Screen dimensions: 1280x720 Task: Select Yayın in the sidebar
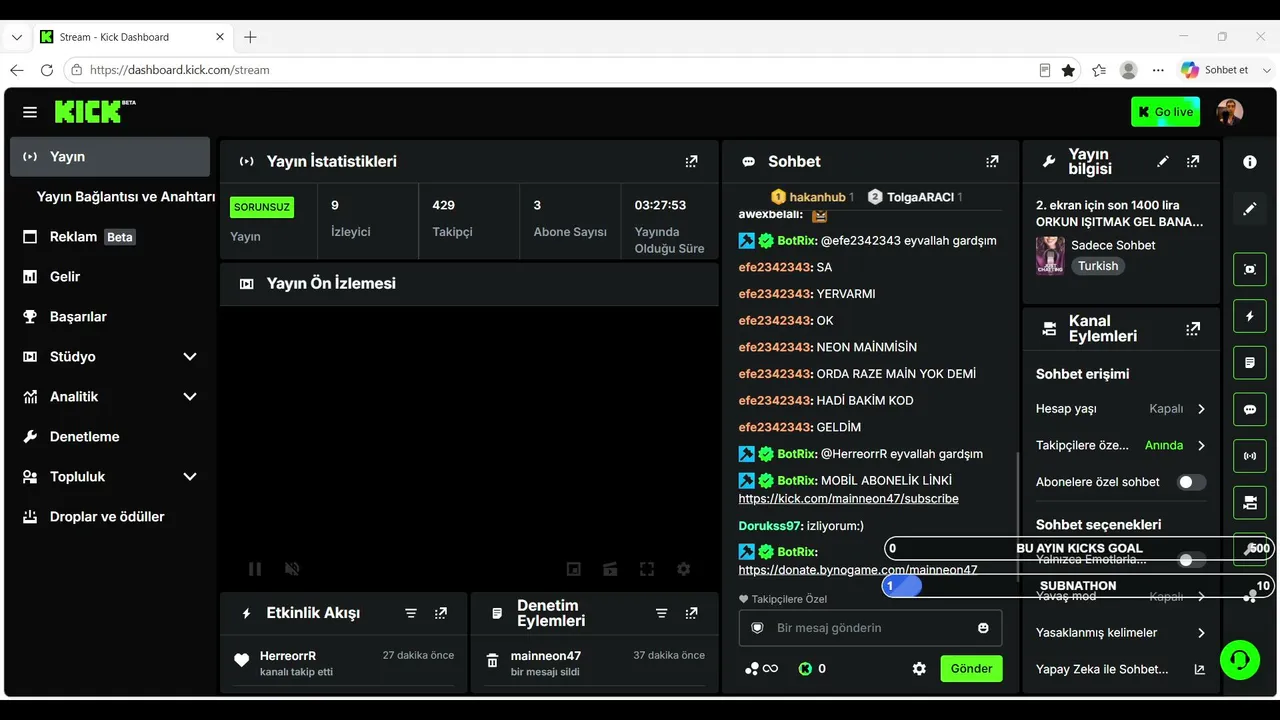tap(110, 157)
